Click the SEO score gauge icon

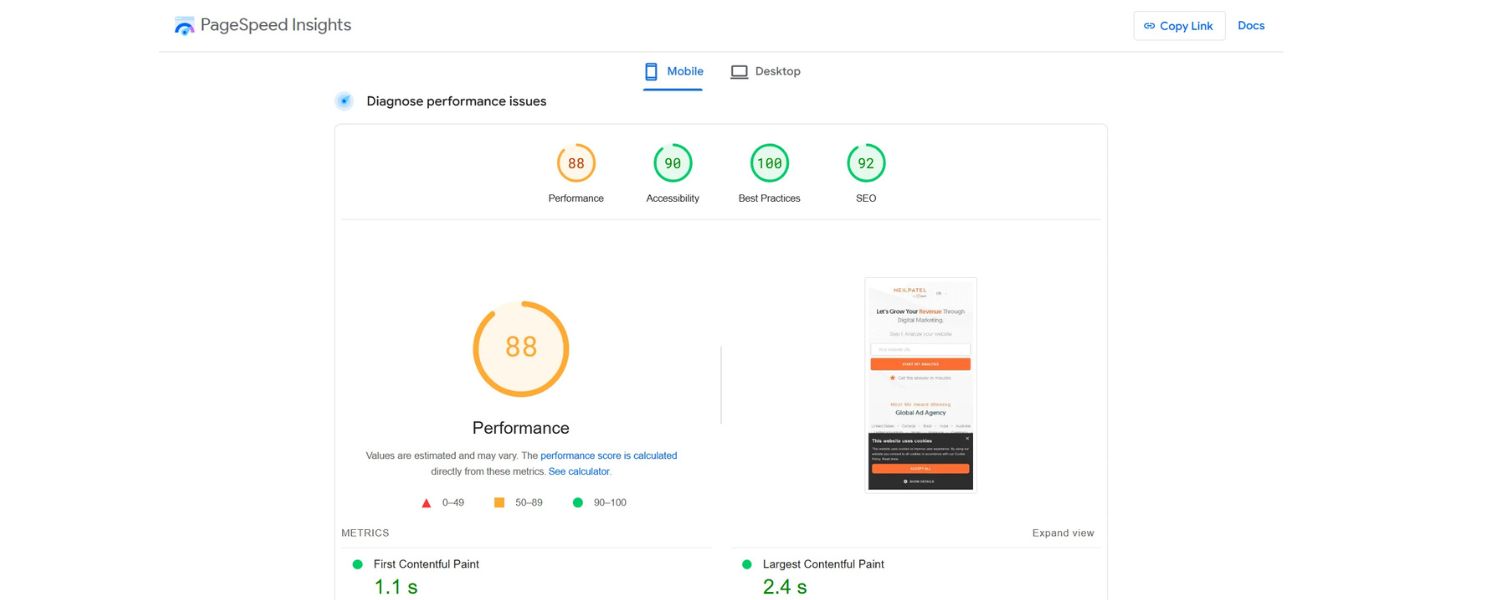point(865,161)
